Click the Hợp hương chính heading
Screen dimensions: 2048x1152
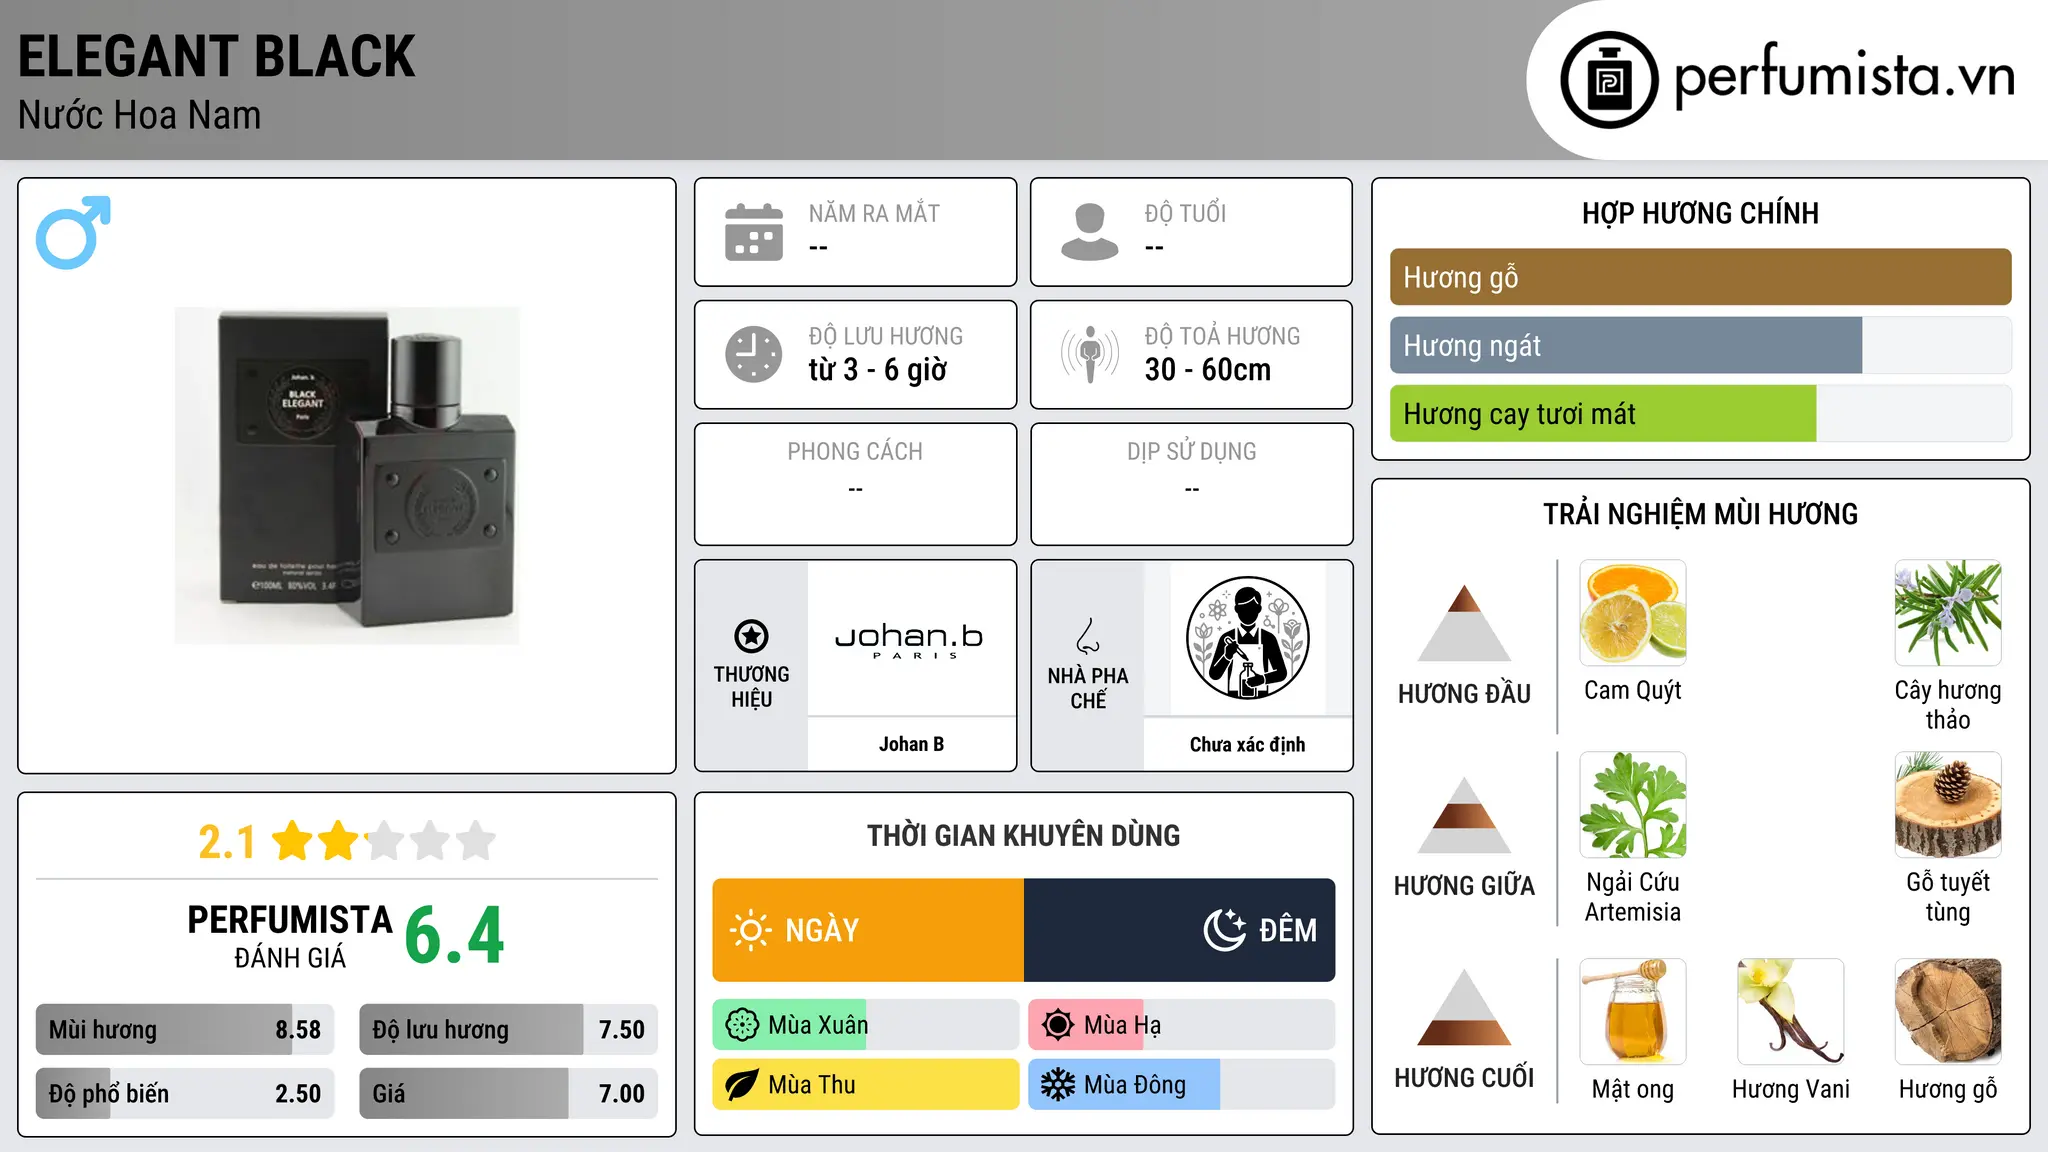(1700, 213)
